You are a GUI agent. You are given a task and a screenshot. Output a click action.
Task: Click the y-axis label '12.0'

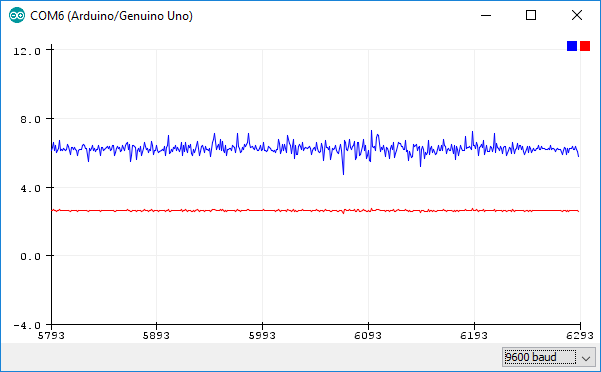coord(27,51)
